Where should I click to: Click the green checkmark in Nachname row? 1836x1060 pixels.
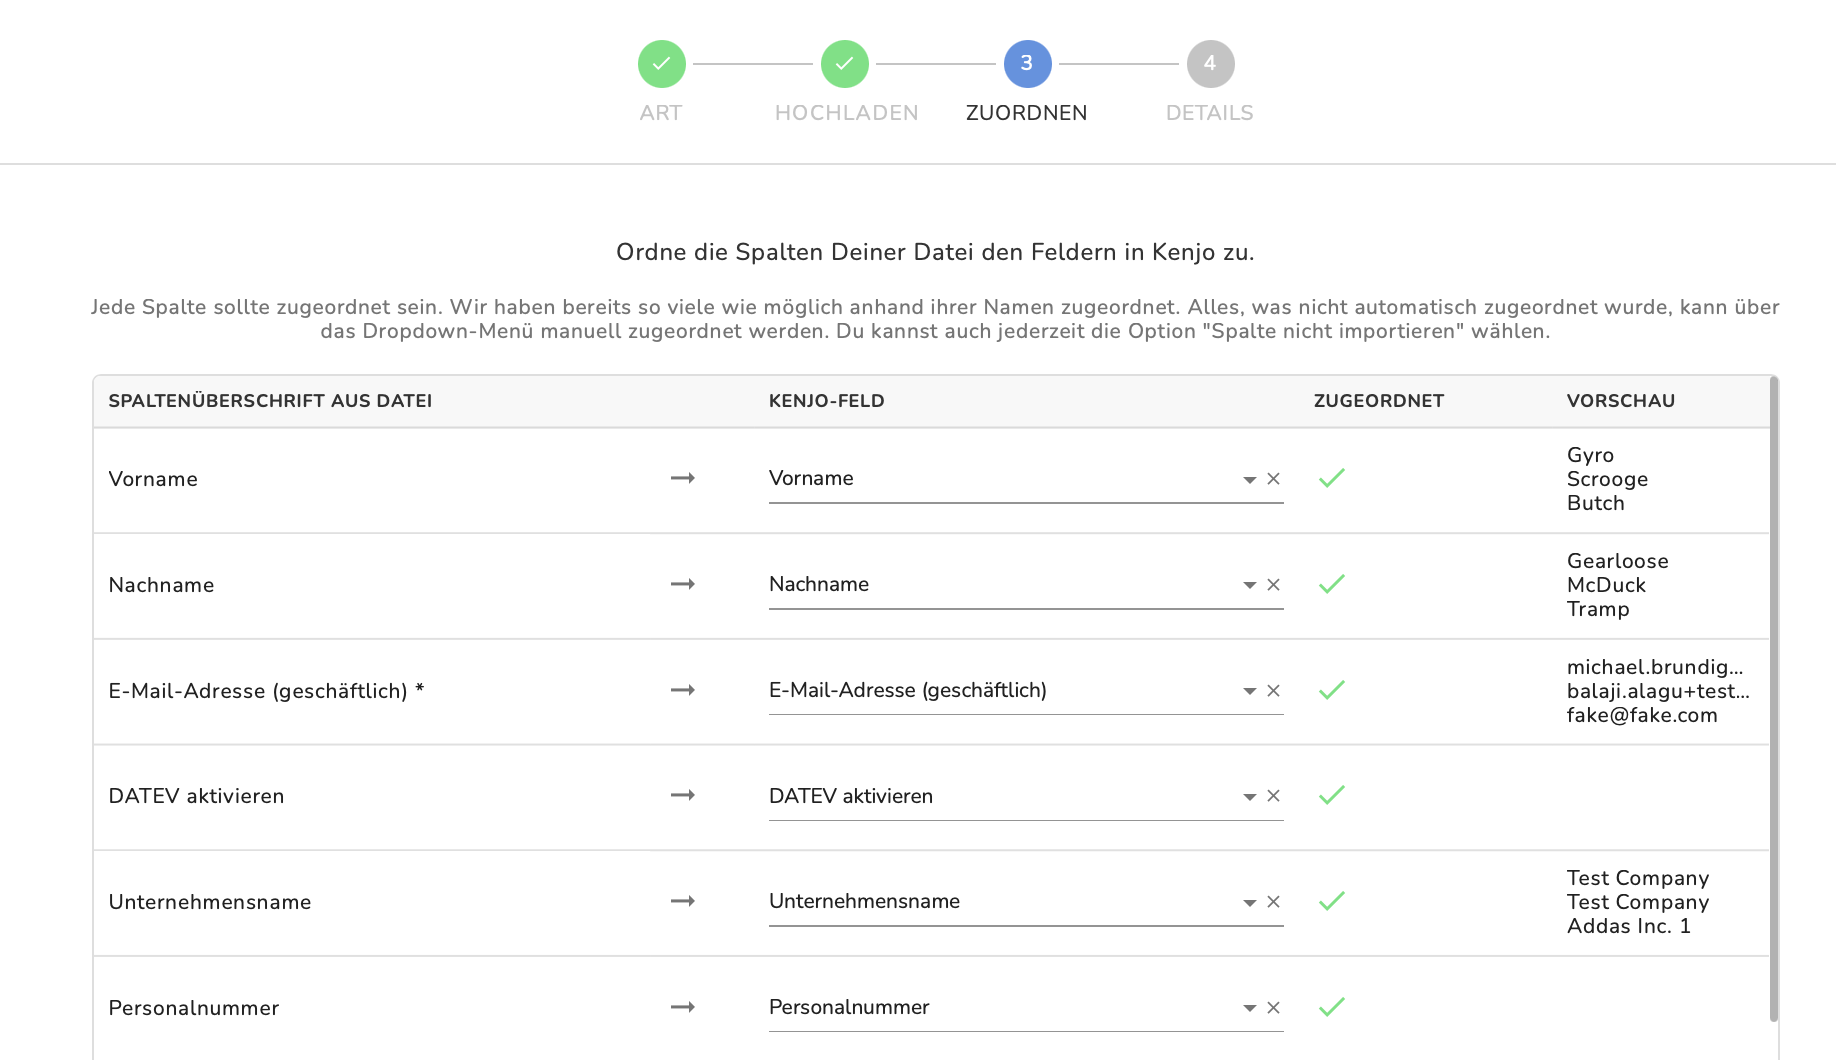pos(1332,584)
